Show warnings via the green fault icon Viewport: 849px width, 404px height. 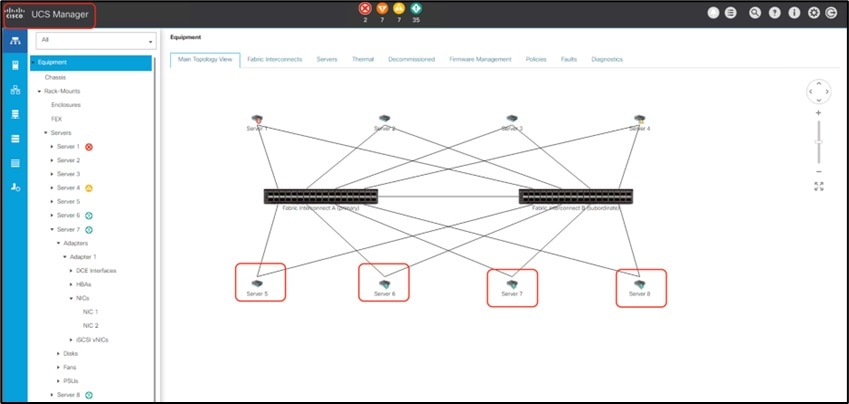point(416,9)
